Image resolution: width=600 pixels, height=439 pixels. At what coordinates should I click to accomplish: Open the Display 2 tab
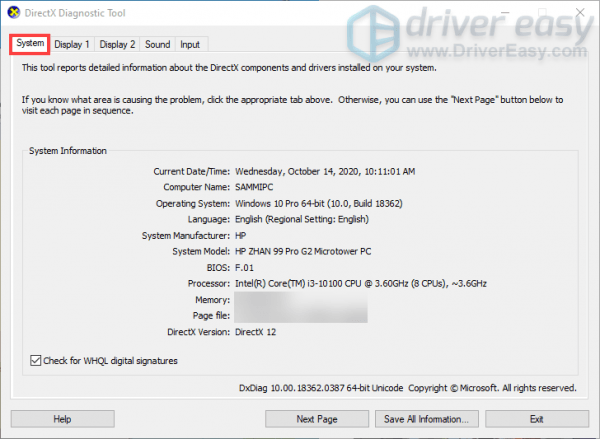point(117,45)
